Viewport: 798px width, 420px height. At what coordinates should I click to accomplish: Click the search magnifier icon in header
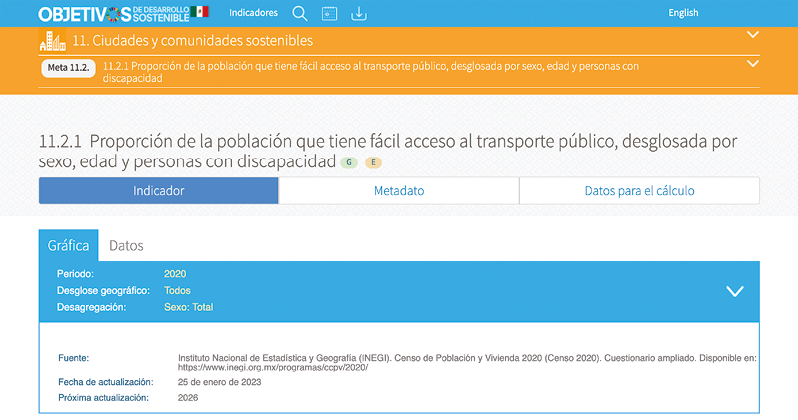(x=300, y=13)
